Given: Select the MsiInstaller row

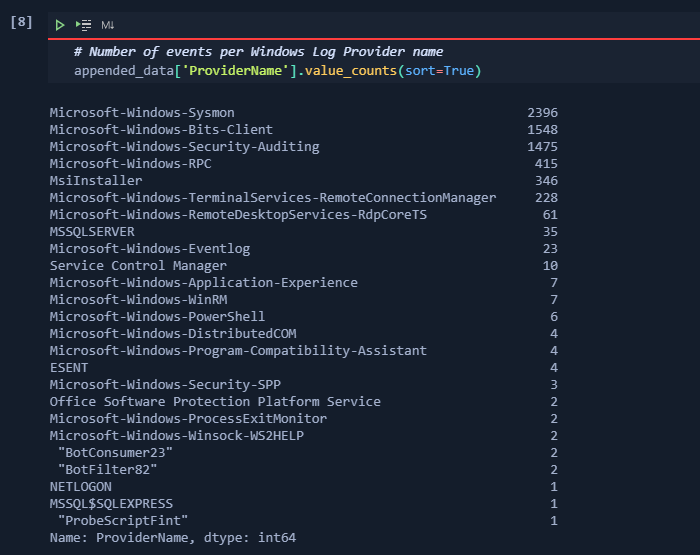Looking at the screenshot, I should click(x=304, y=180).
